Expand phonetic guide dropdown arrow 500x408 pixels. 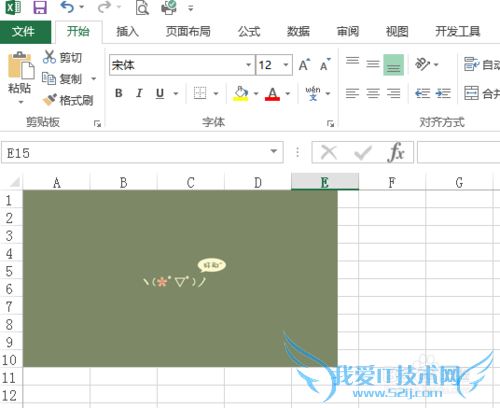(328, 94)
